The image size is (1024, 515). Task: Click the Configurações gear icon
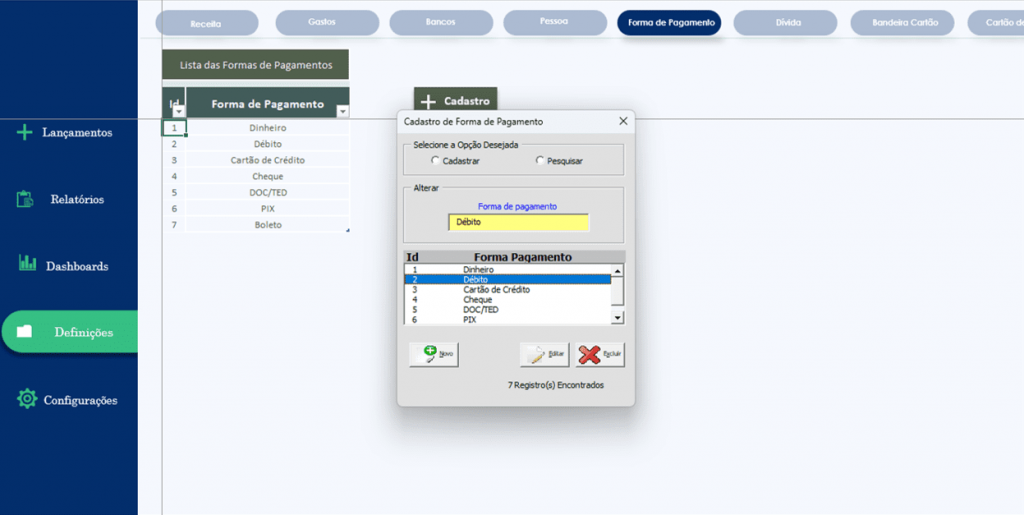tap(27, 399)
